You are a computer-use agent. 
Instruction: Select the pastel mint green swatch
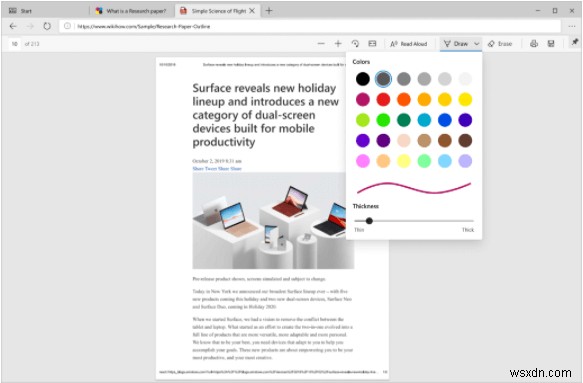coord(424,161)
